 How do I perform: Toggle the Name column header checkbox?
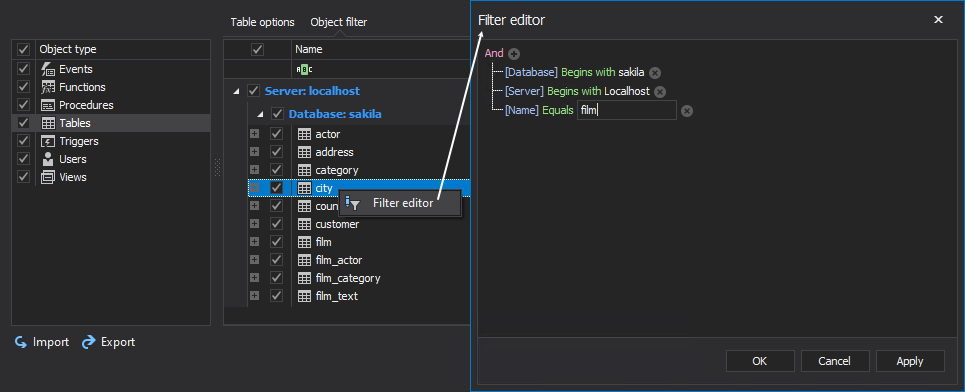257,49
